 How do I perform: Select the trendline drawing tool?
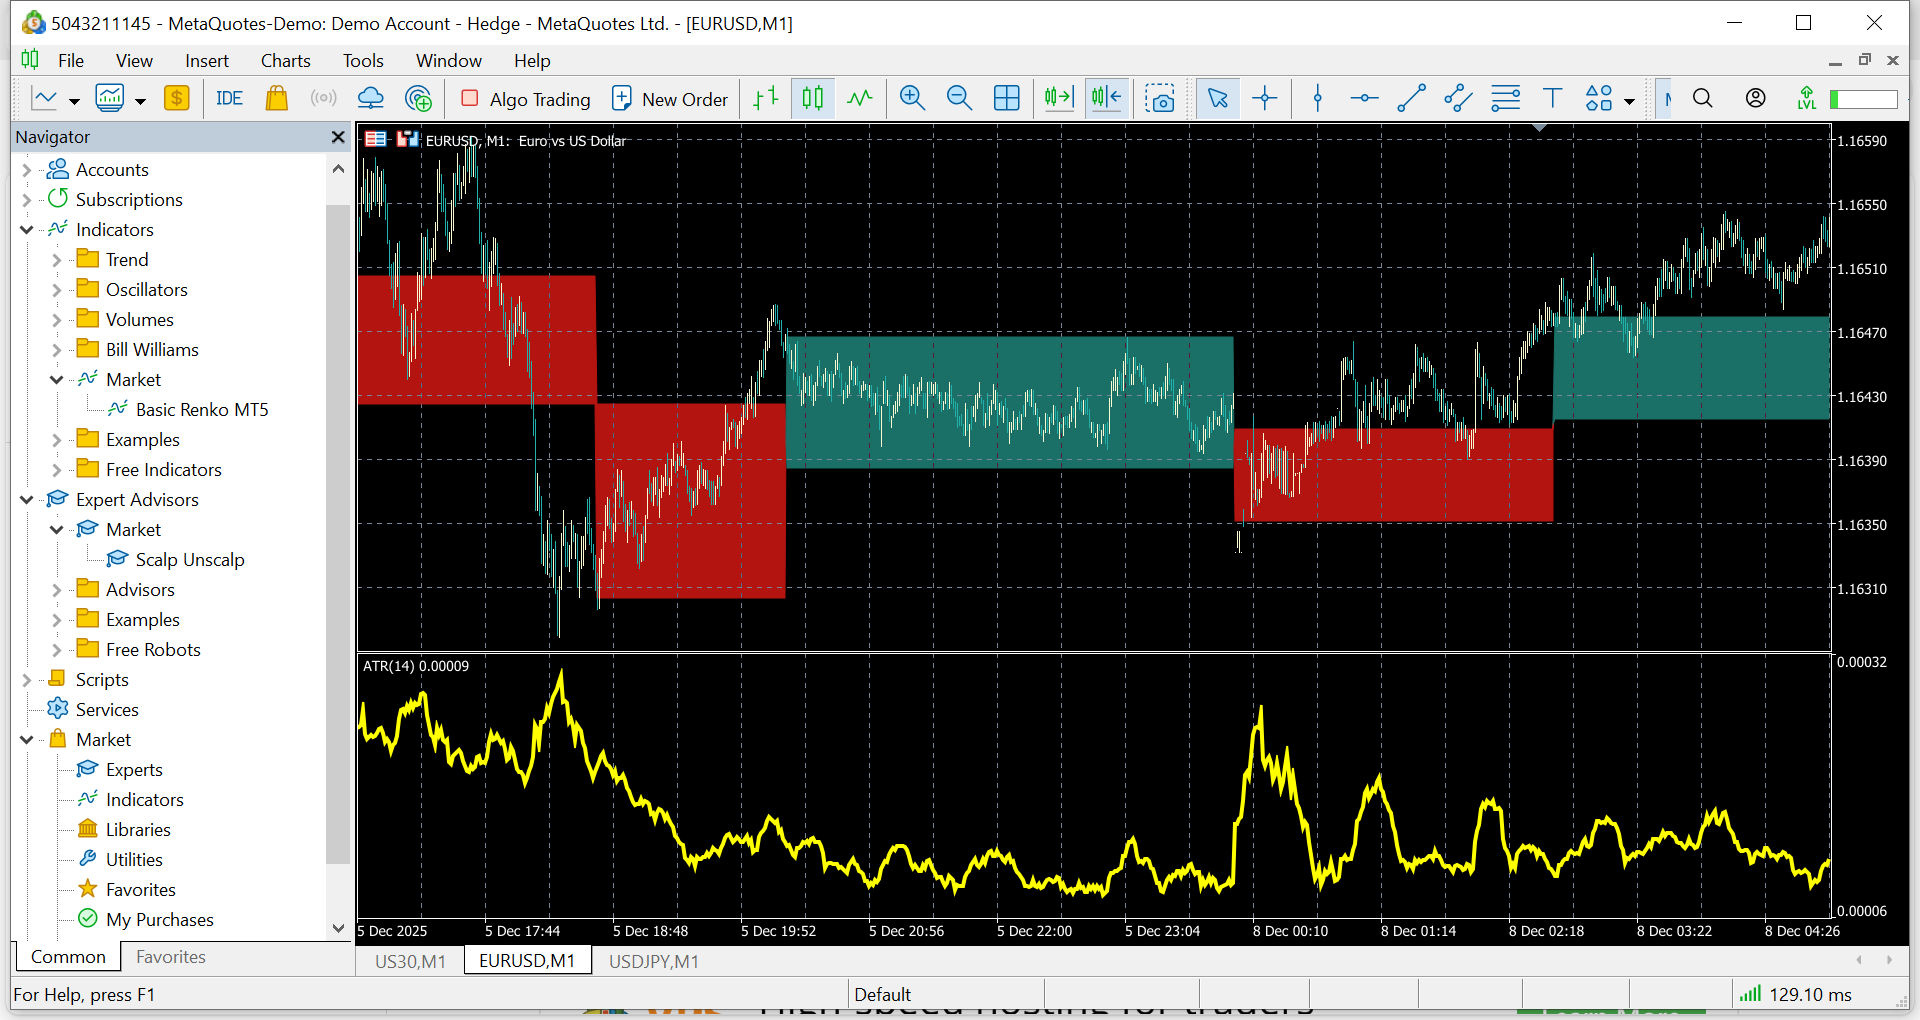[1411, 98]
